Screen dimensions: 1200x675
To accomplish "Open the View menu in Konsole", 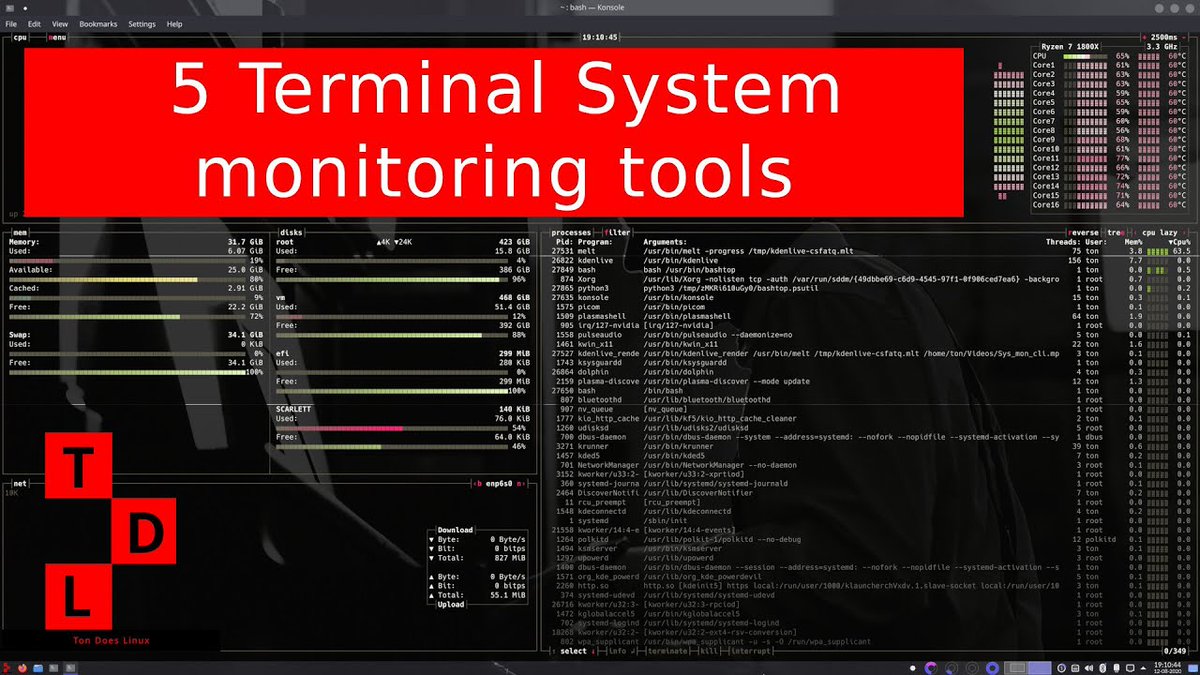I will (60, 23).
